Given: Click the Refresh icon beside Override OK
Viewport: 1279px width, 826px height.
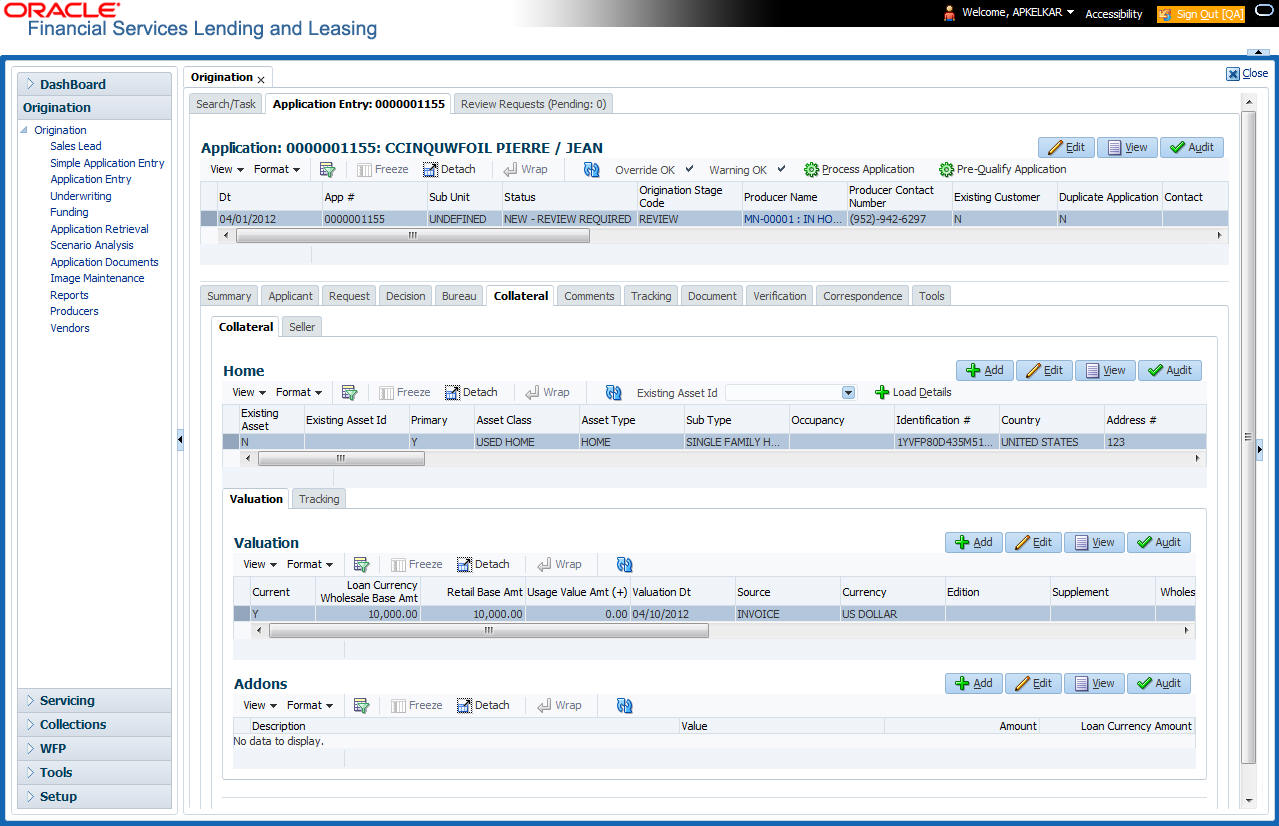Looking at the screenshot, I should [591, 170].
